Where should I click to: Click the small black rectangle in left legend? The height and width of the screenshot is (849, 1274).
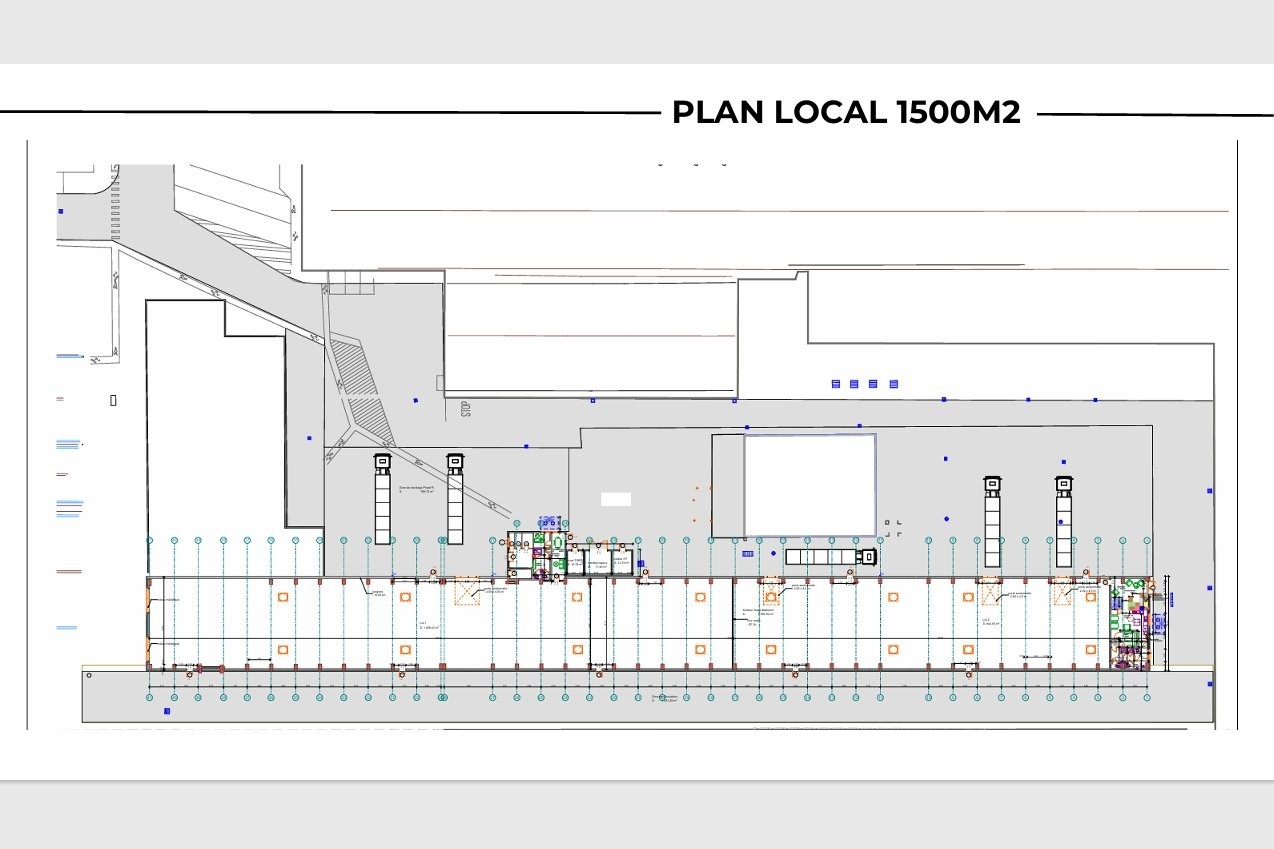113,400
